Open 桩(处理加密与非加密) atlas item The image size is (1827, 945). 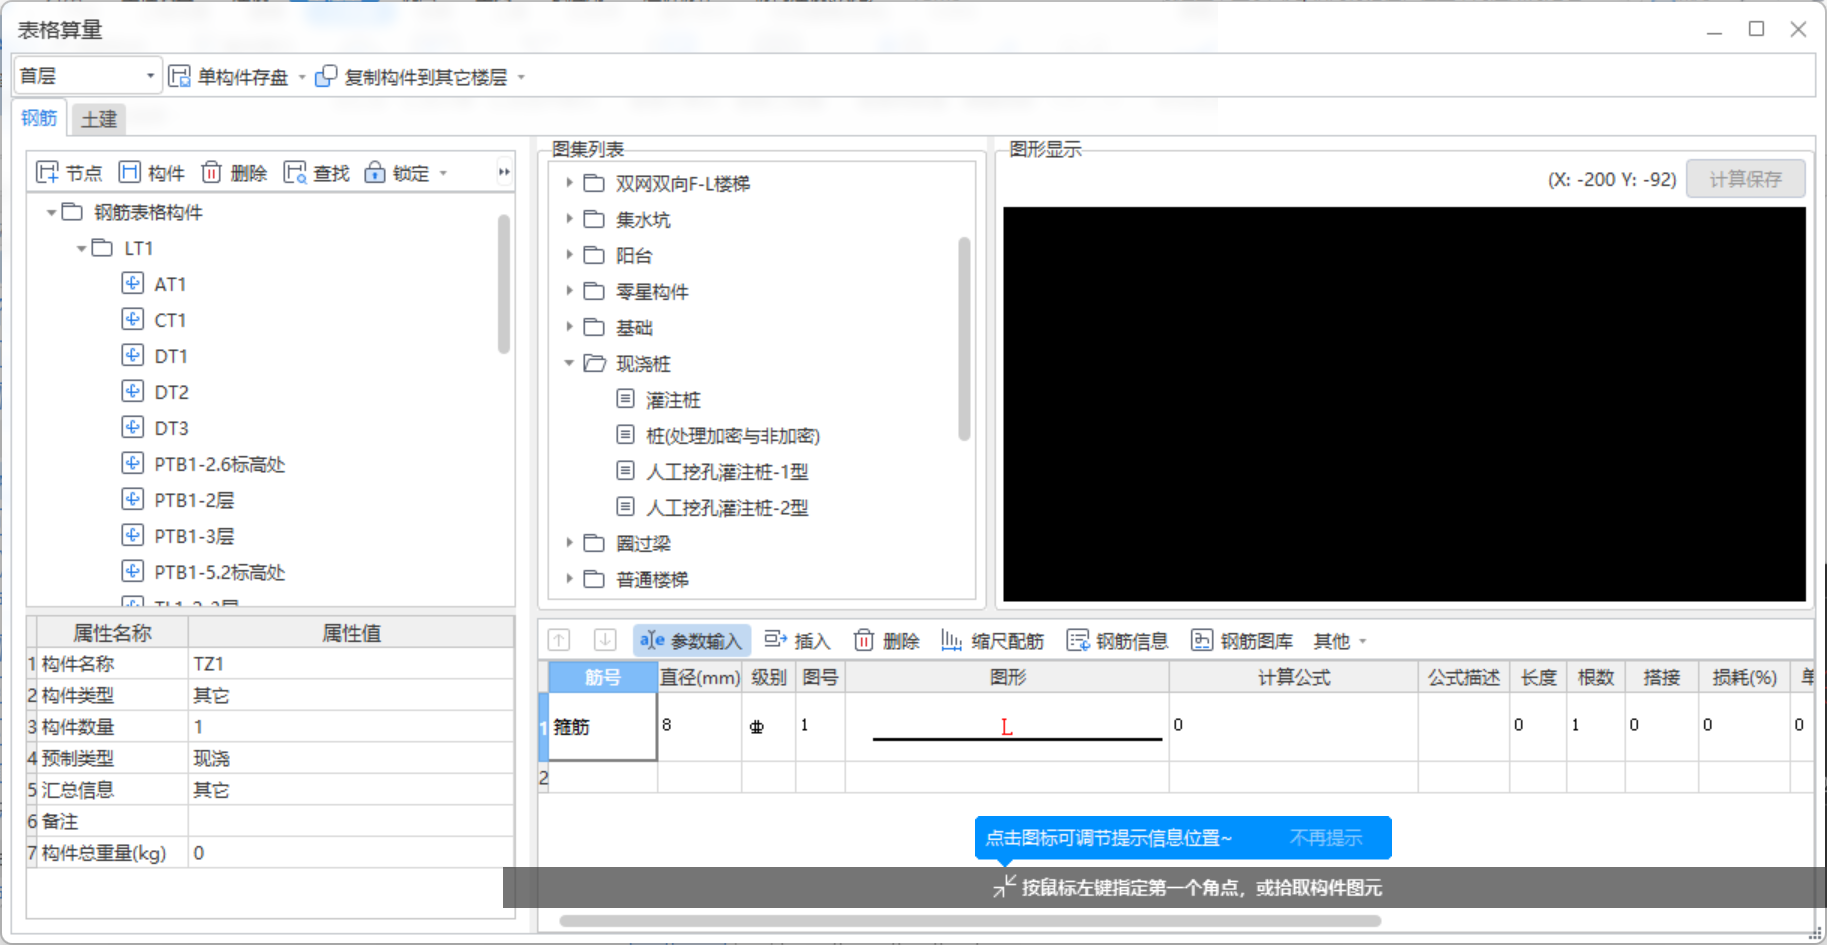click(x=733, y=436)
